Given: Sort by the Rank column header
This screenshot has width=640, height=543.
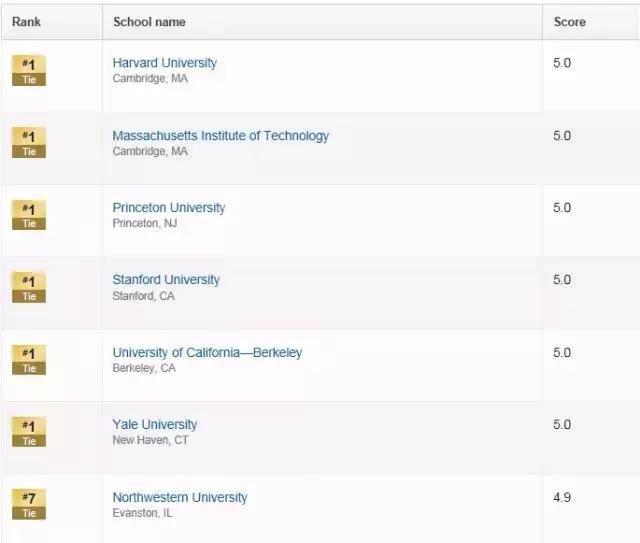Looking at the screenshot, I should [x=27, y=22].
